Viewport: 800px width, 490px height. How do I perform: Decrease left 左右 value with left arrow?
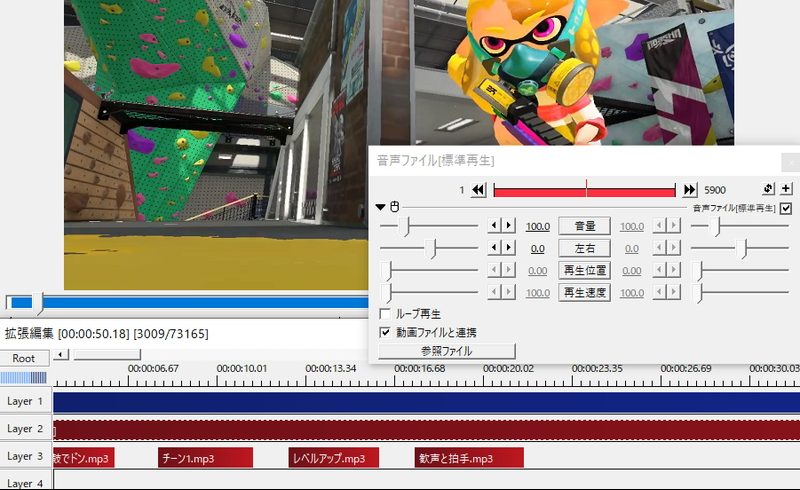[494, 248]
